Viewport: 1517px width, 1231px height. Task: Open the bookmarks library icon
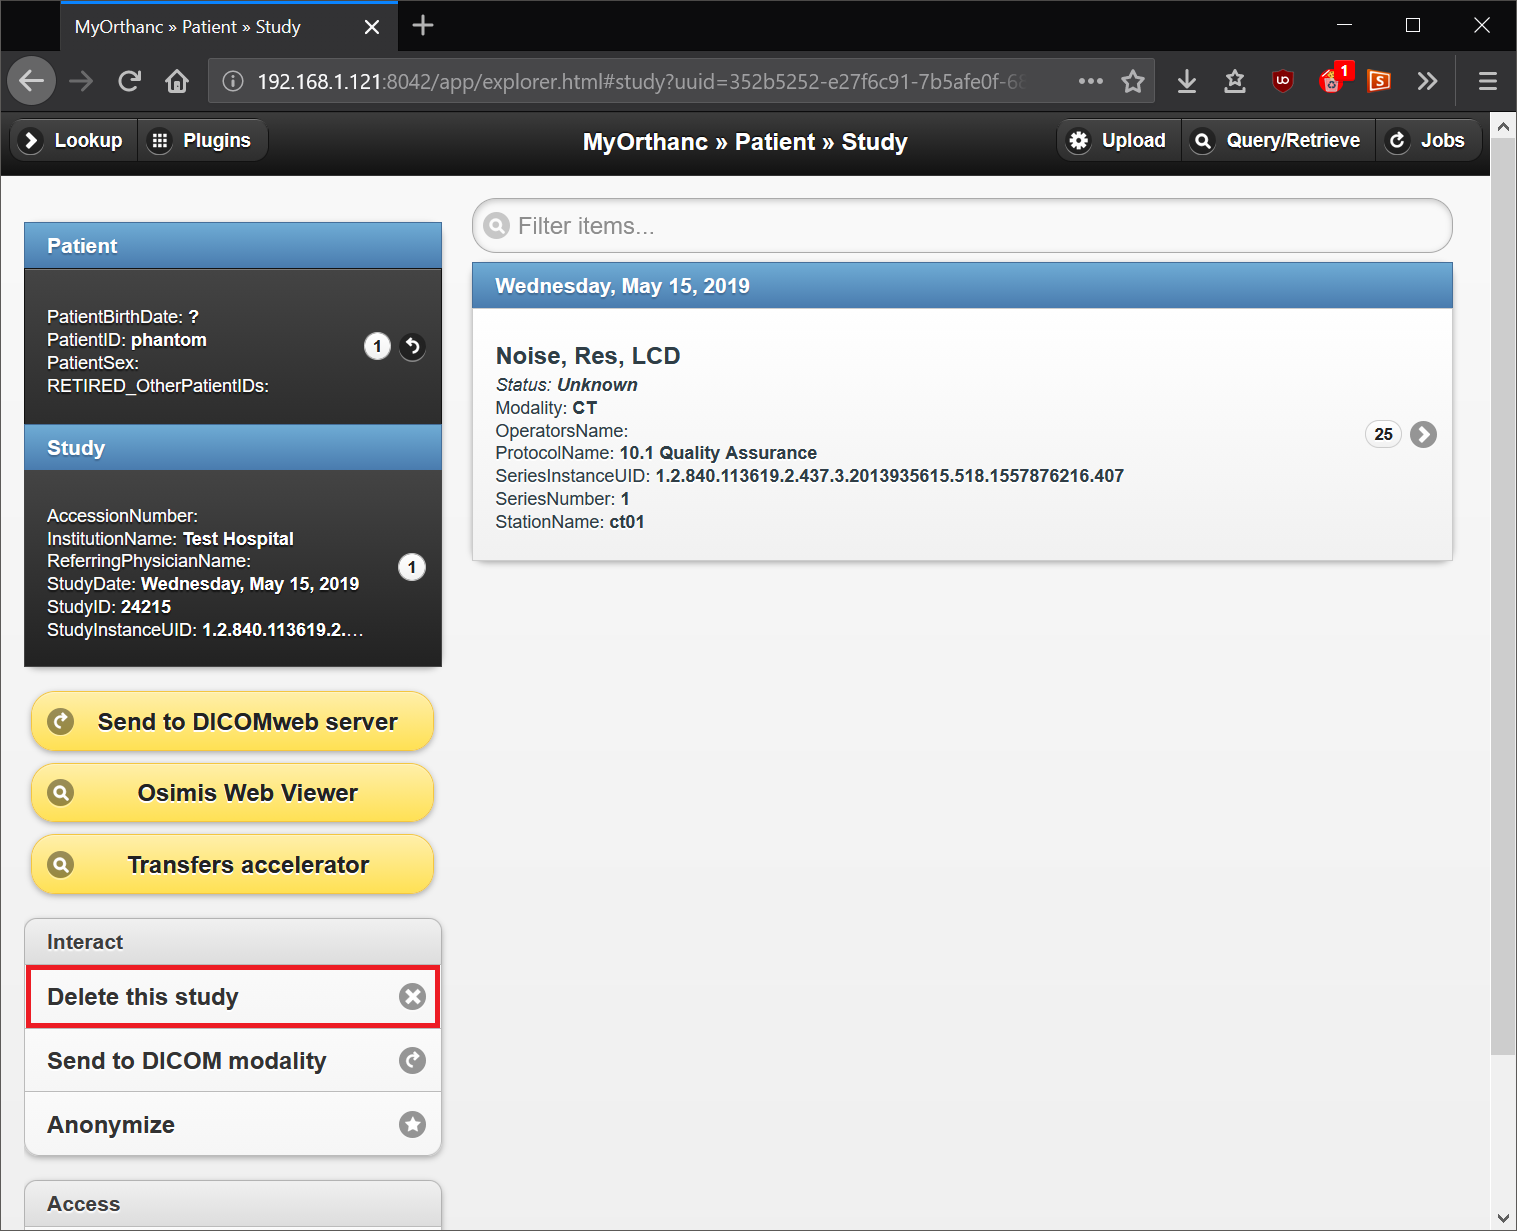[x=1235, y=81]
